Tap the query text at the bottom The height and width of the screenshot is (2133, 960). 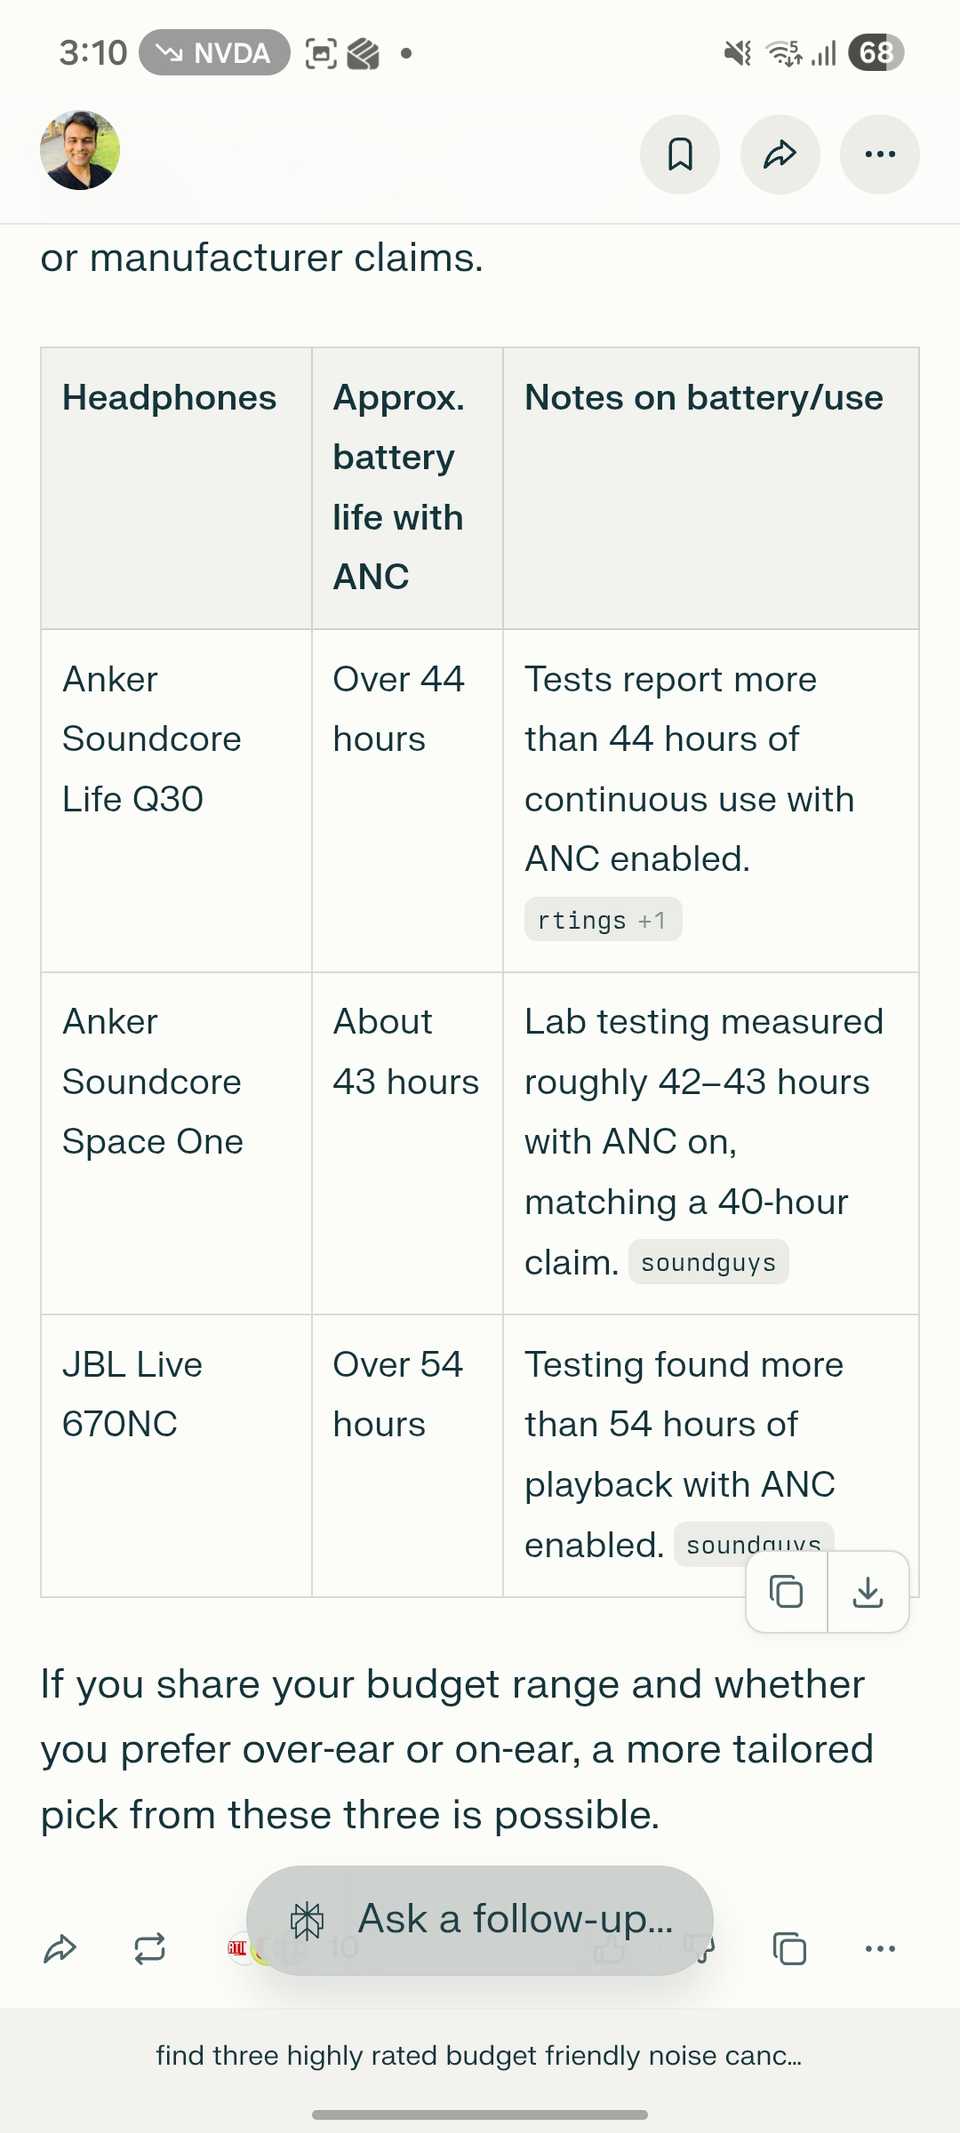coord(479,2056)
